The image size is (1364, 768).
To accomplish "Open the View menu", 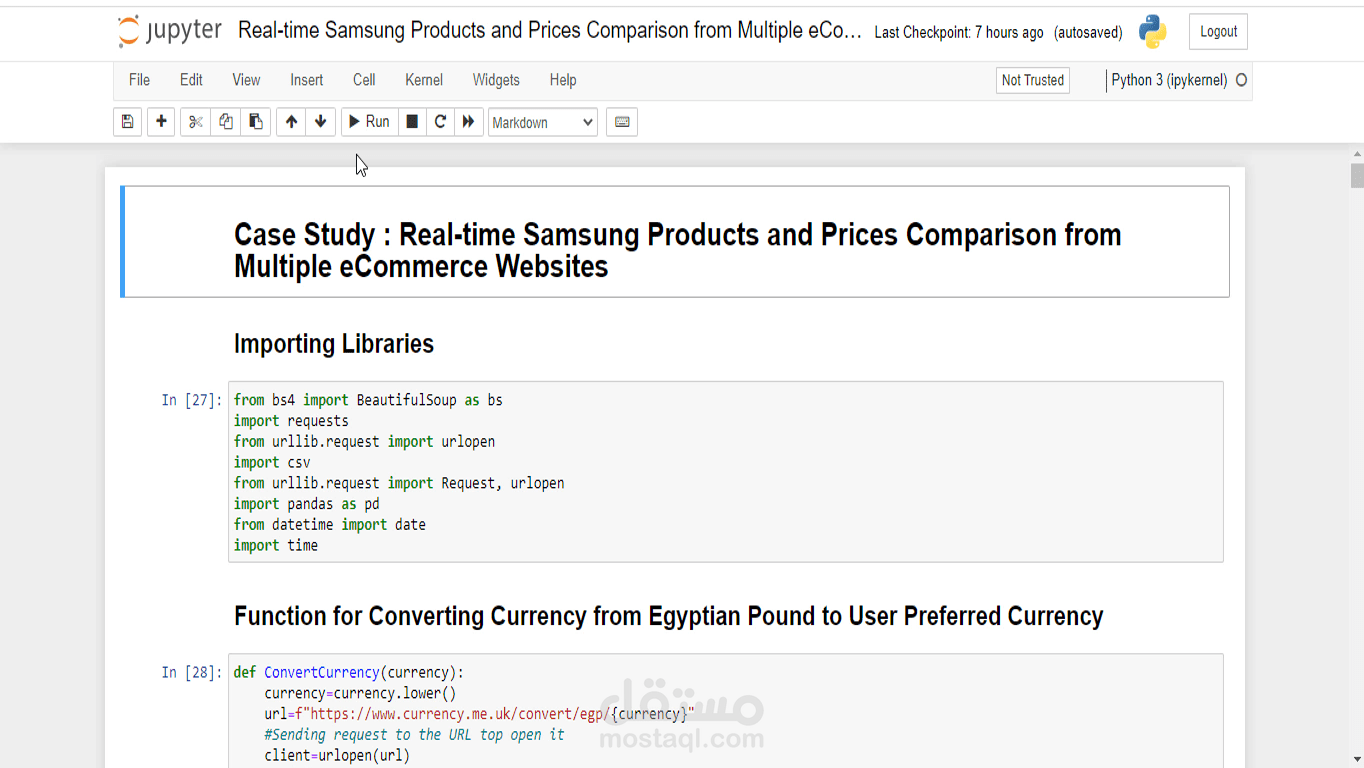I will tap(246, 80).
